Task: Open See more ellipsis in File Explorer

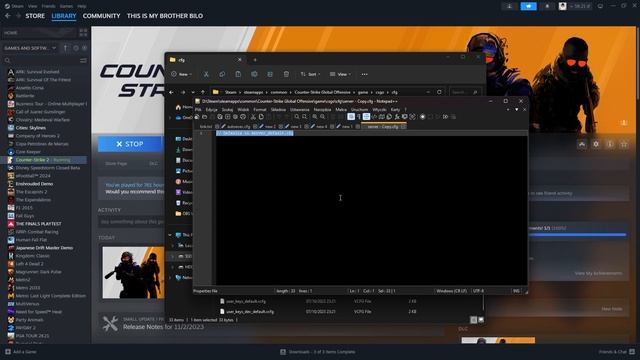Action: click(364, 74)
